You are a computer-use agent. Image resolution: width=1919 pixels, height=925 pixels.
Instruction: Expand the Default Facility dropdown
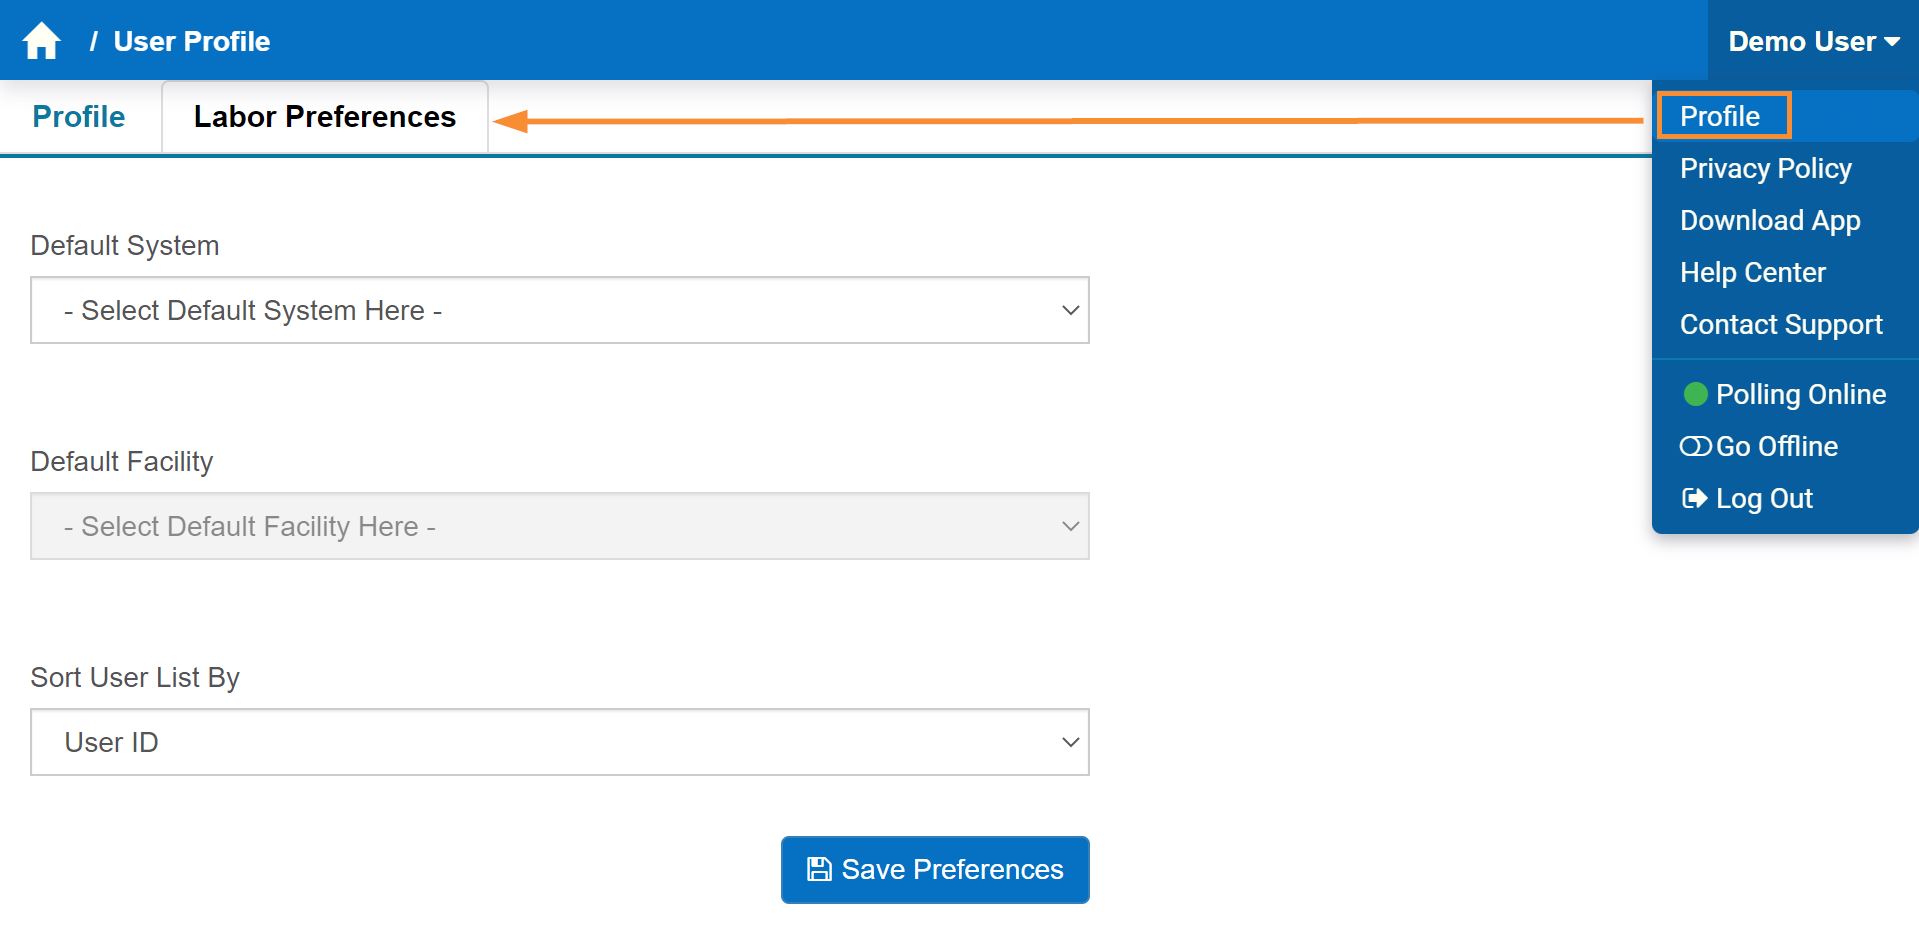click(x=560, y=527)
